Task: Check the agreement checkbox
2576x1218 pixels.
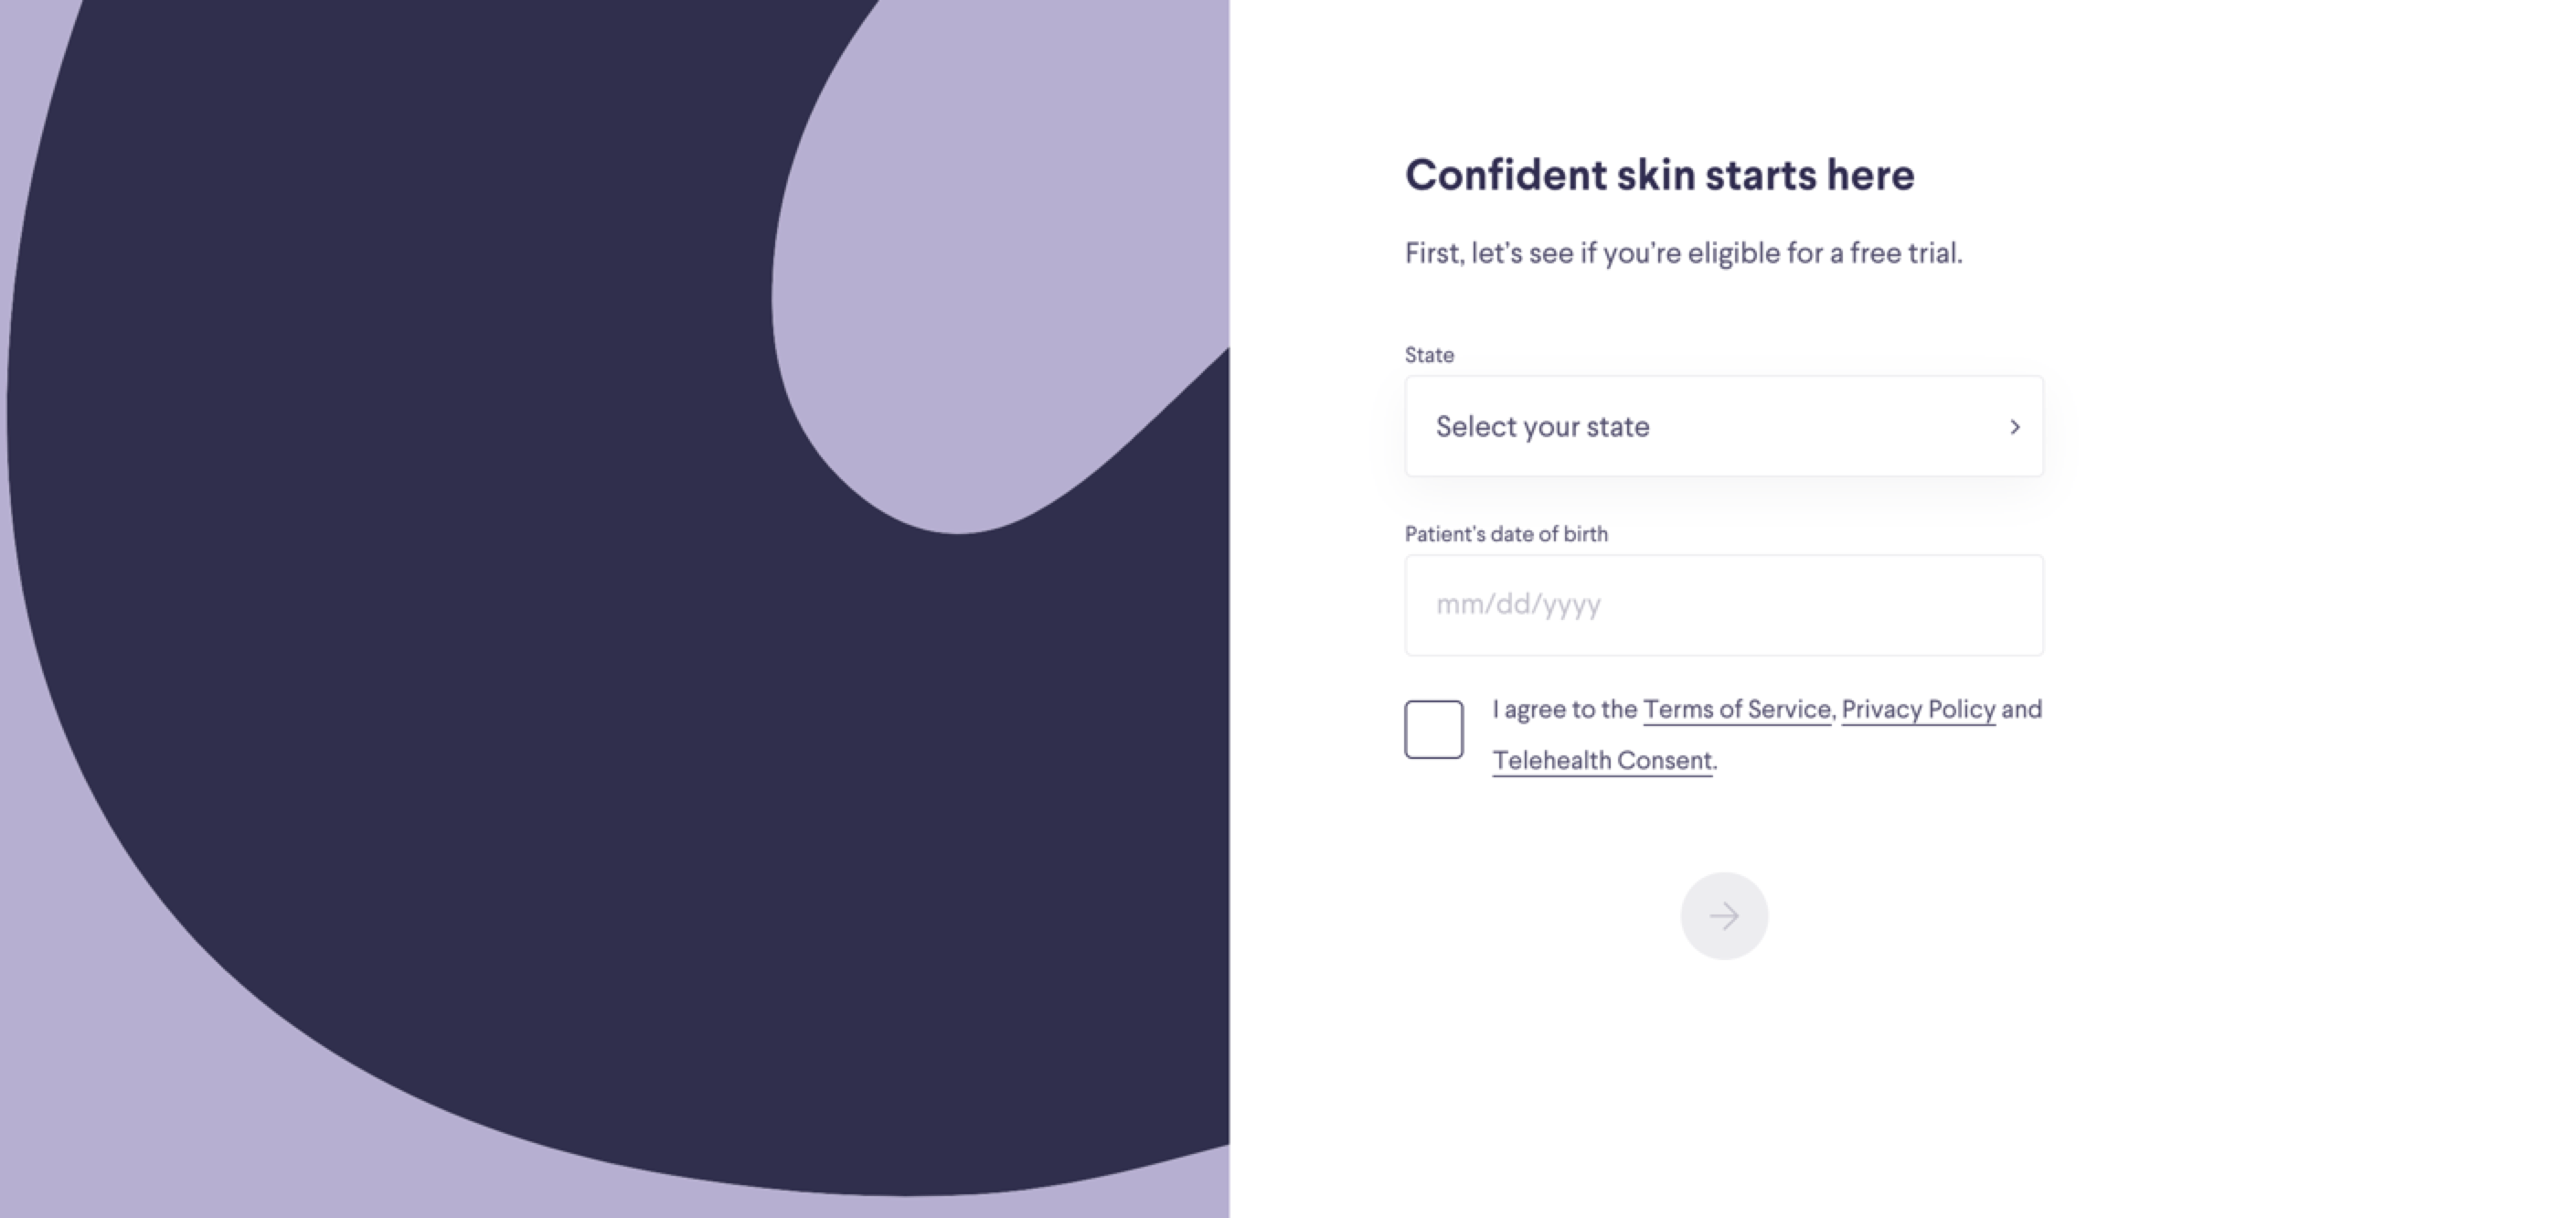Action: coord(1433,730)
